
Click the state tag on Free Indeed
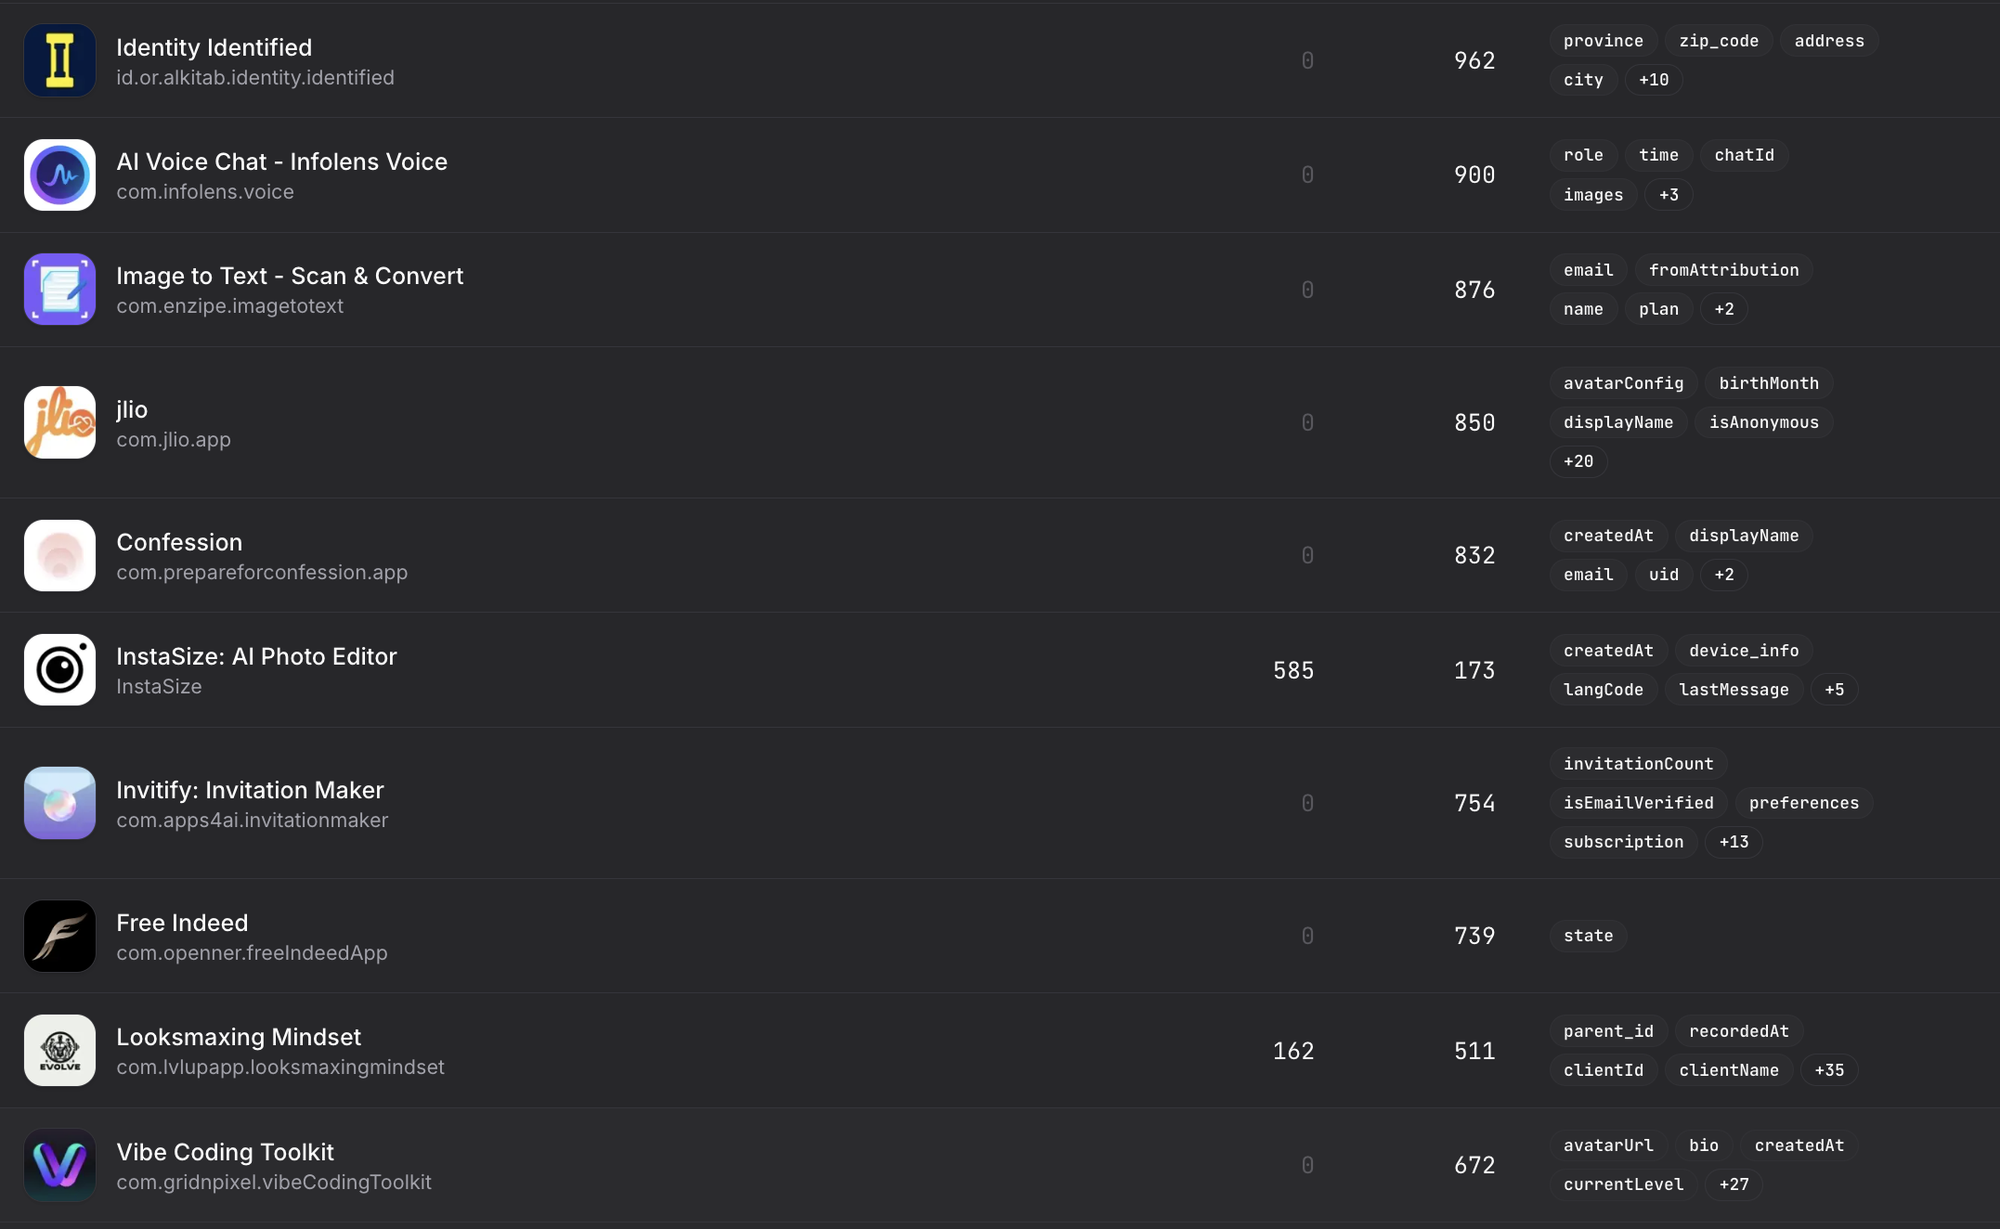tap(1588, 936)
